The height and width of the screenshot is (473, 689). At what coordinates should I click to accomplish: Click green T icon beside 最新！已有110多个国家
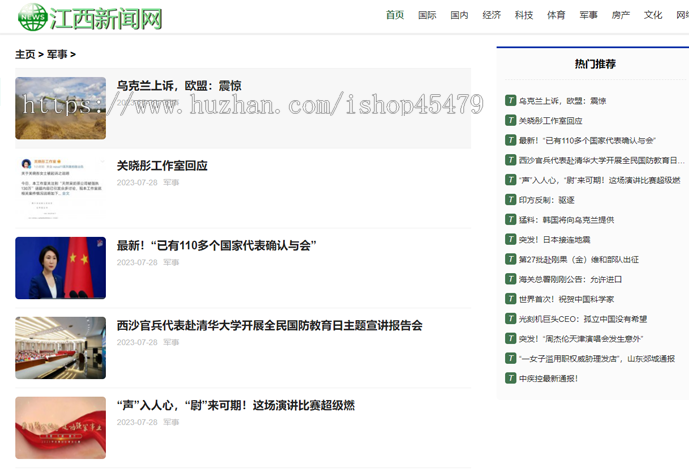510,140
